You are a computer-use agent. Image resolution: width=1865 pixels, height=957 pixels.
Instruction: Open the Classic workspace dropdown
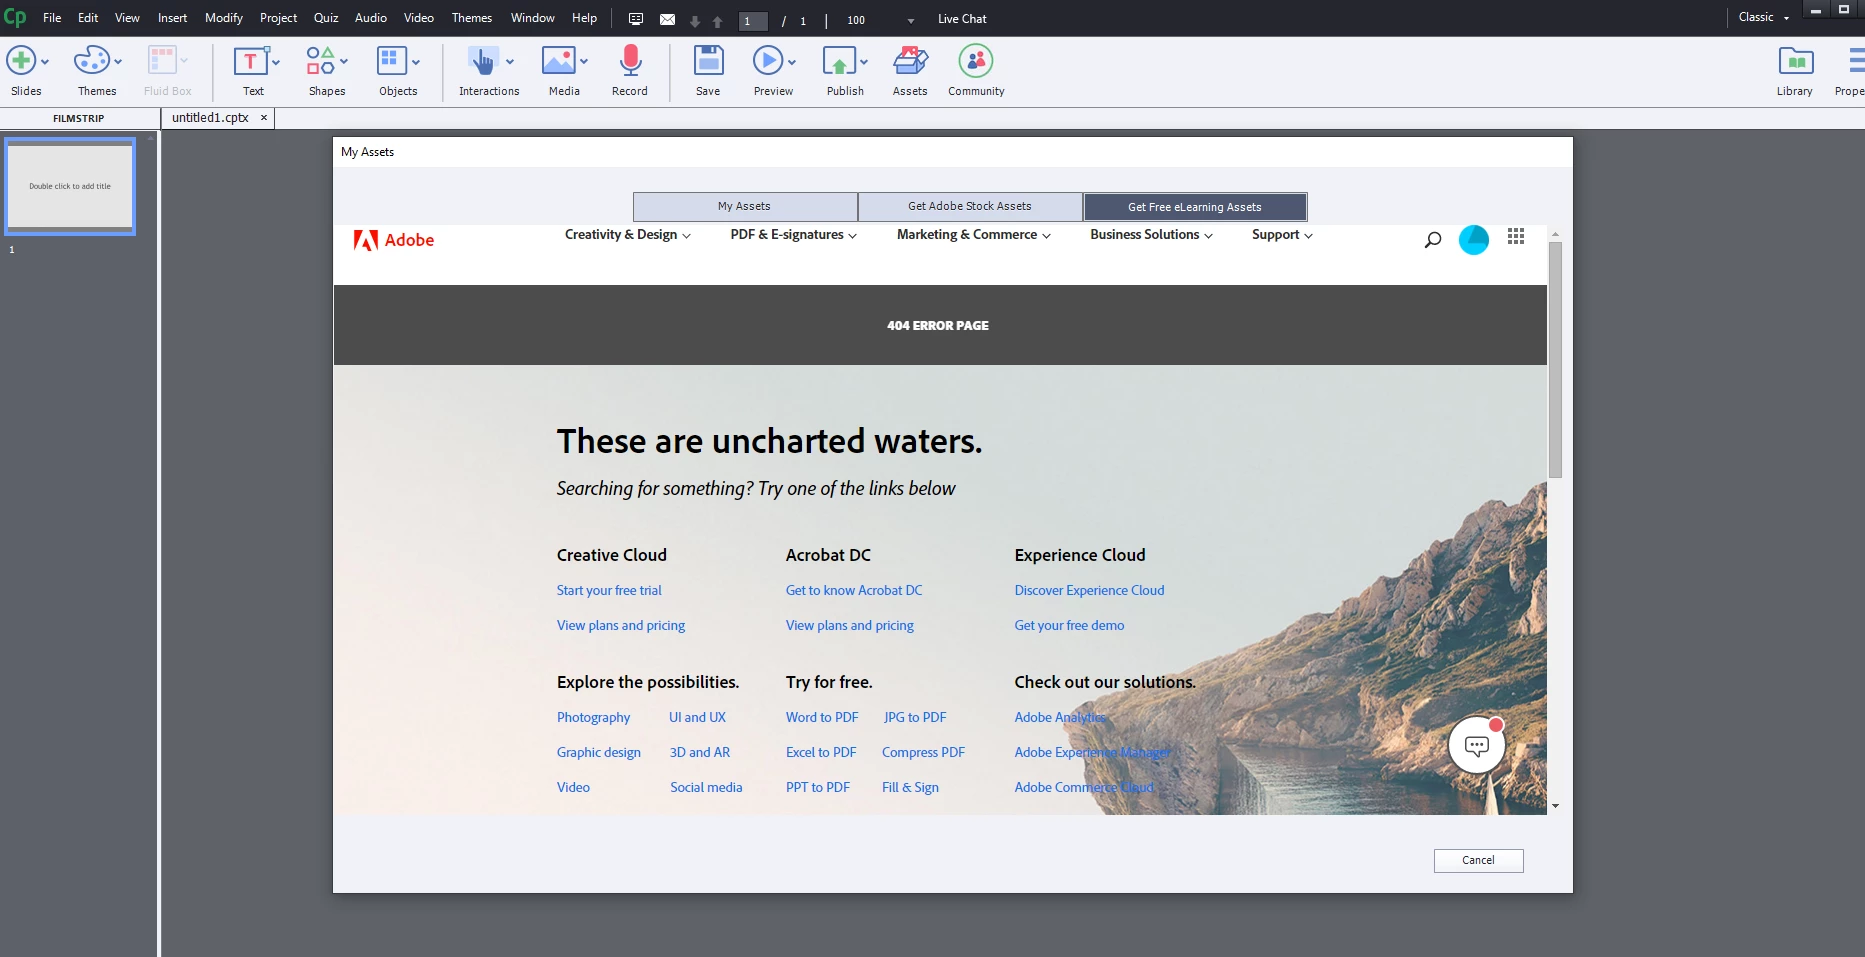coord(1764,17)
